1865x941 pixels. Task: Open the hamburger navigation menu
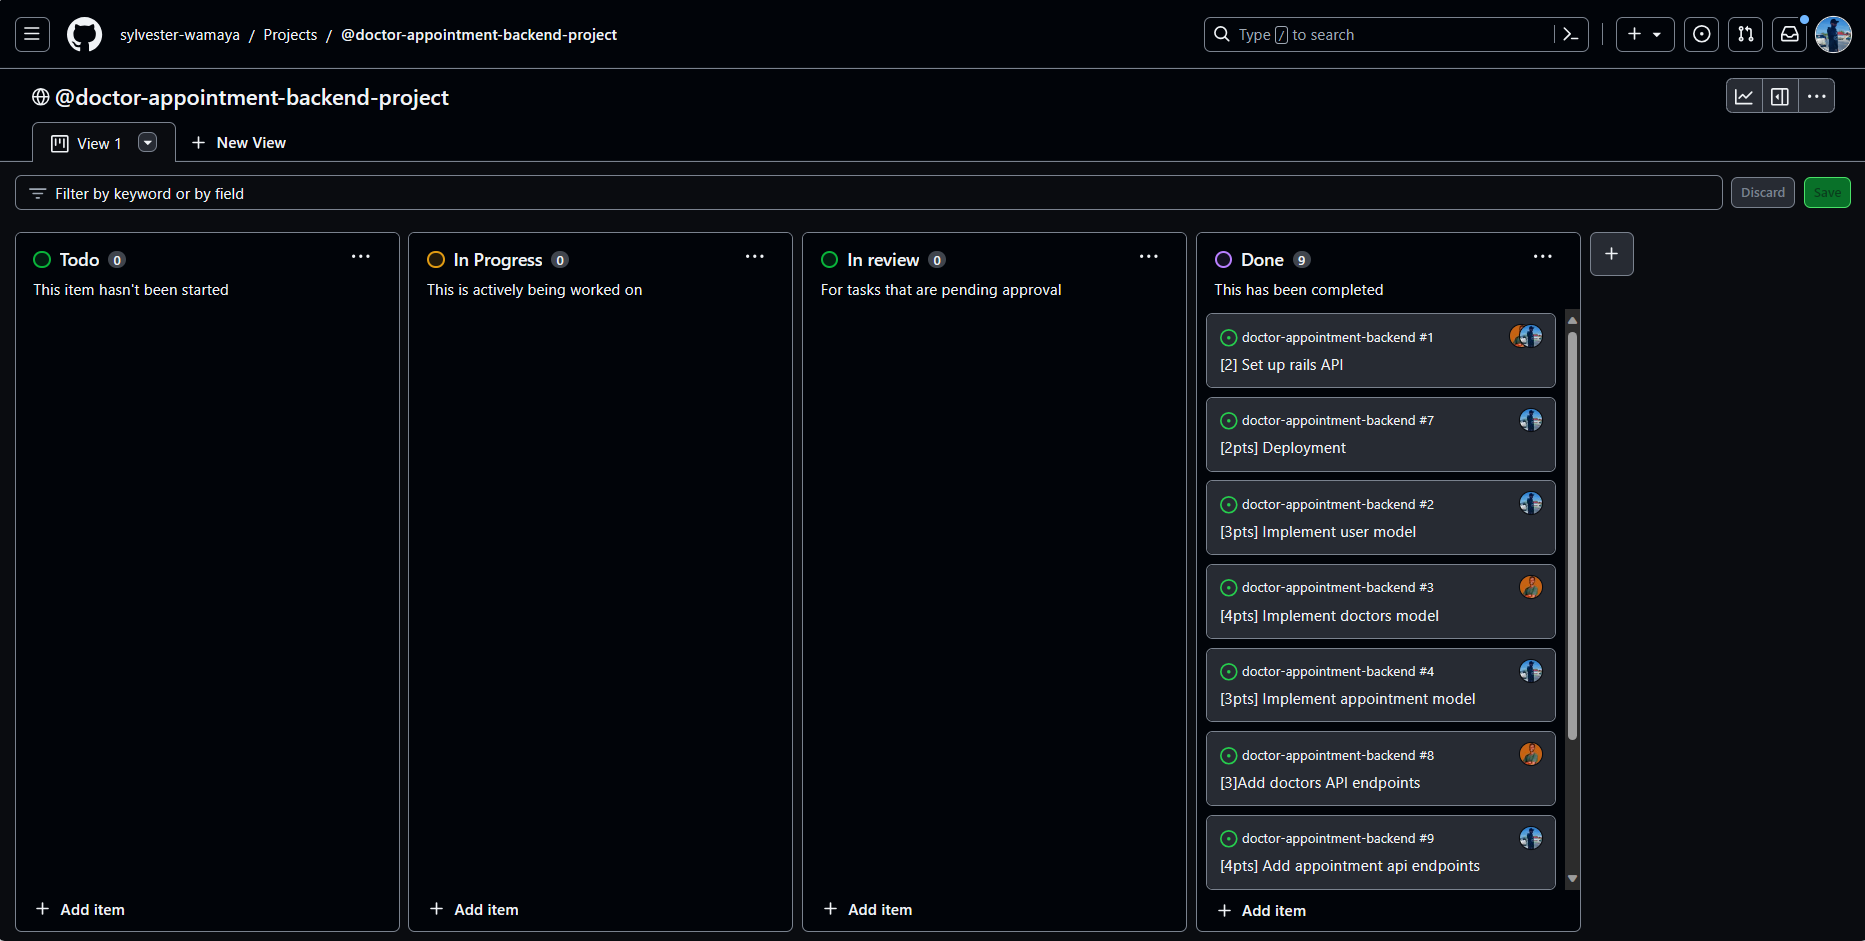32,34
